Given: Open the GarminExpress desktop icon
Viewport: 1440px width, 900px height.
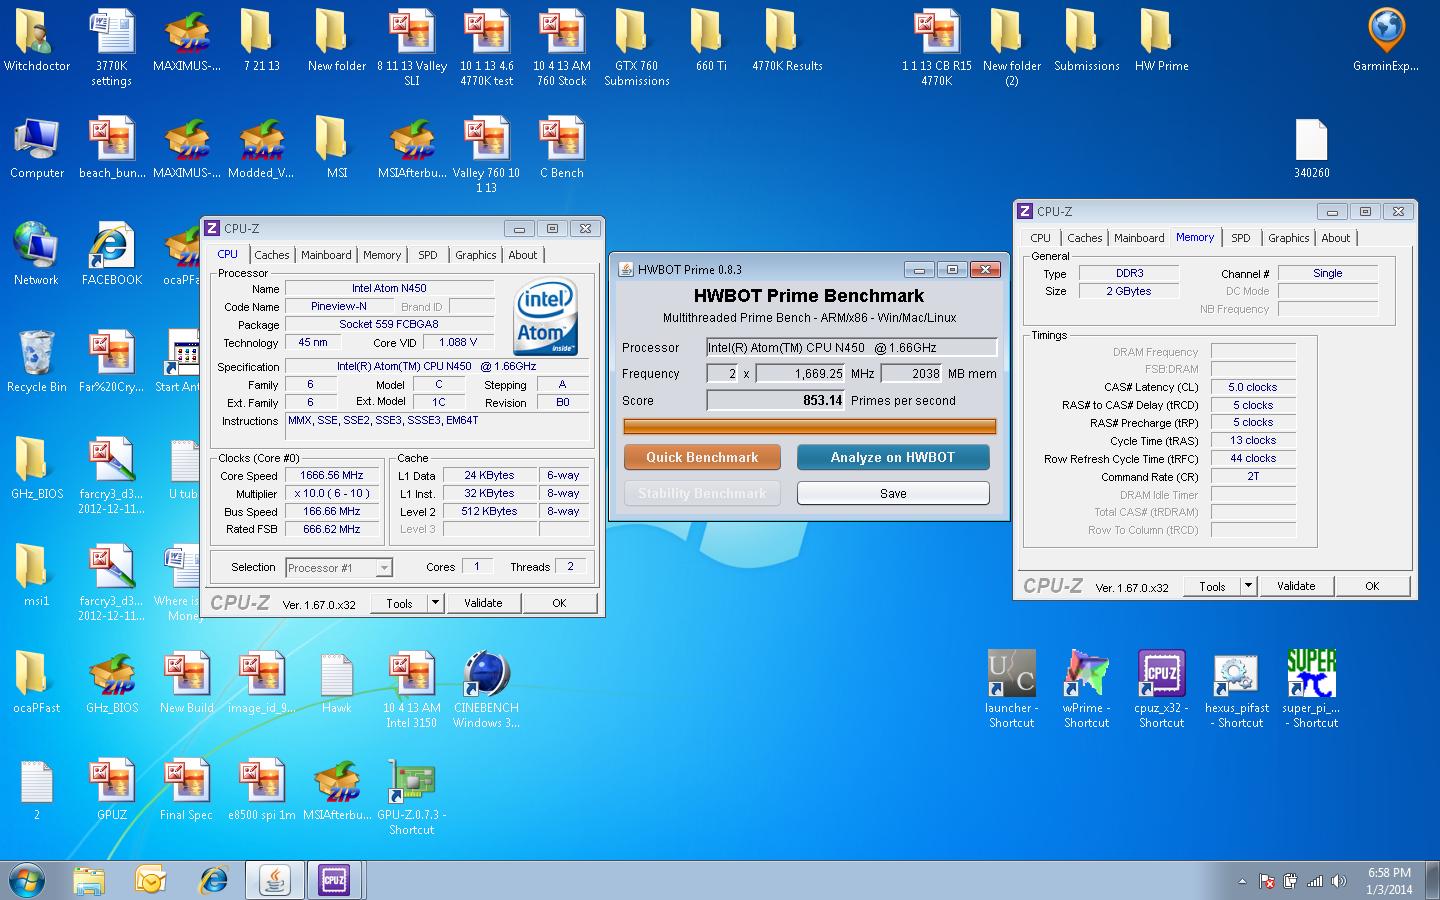Looking at the screenshot, I should click(x=1386, y=40).
